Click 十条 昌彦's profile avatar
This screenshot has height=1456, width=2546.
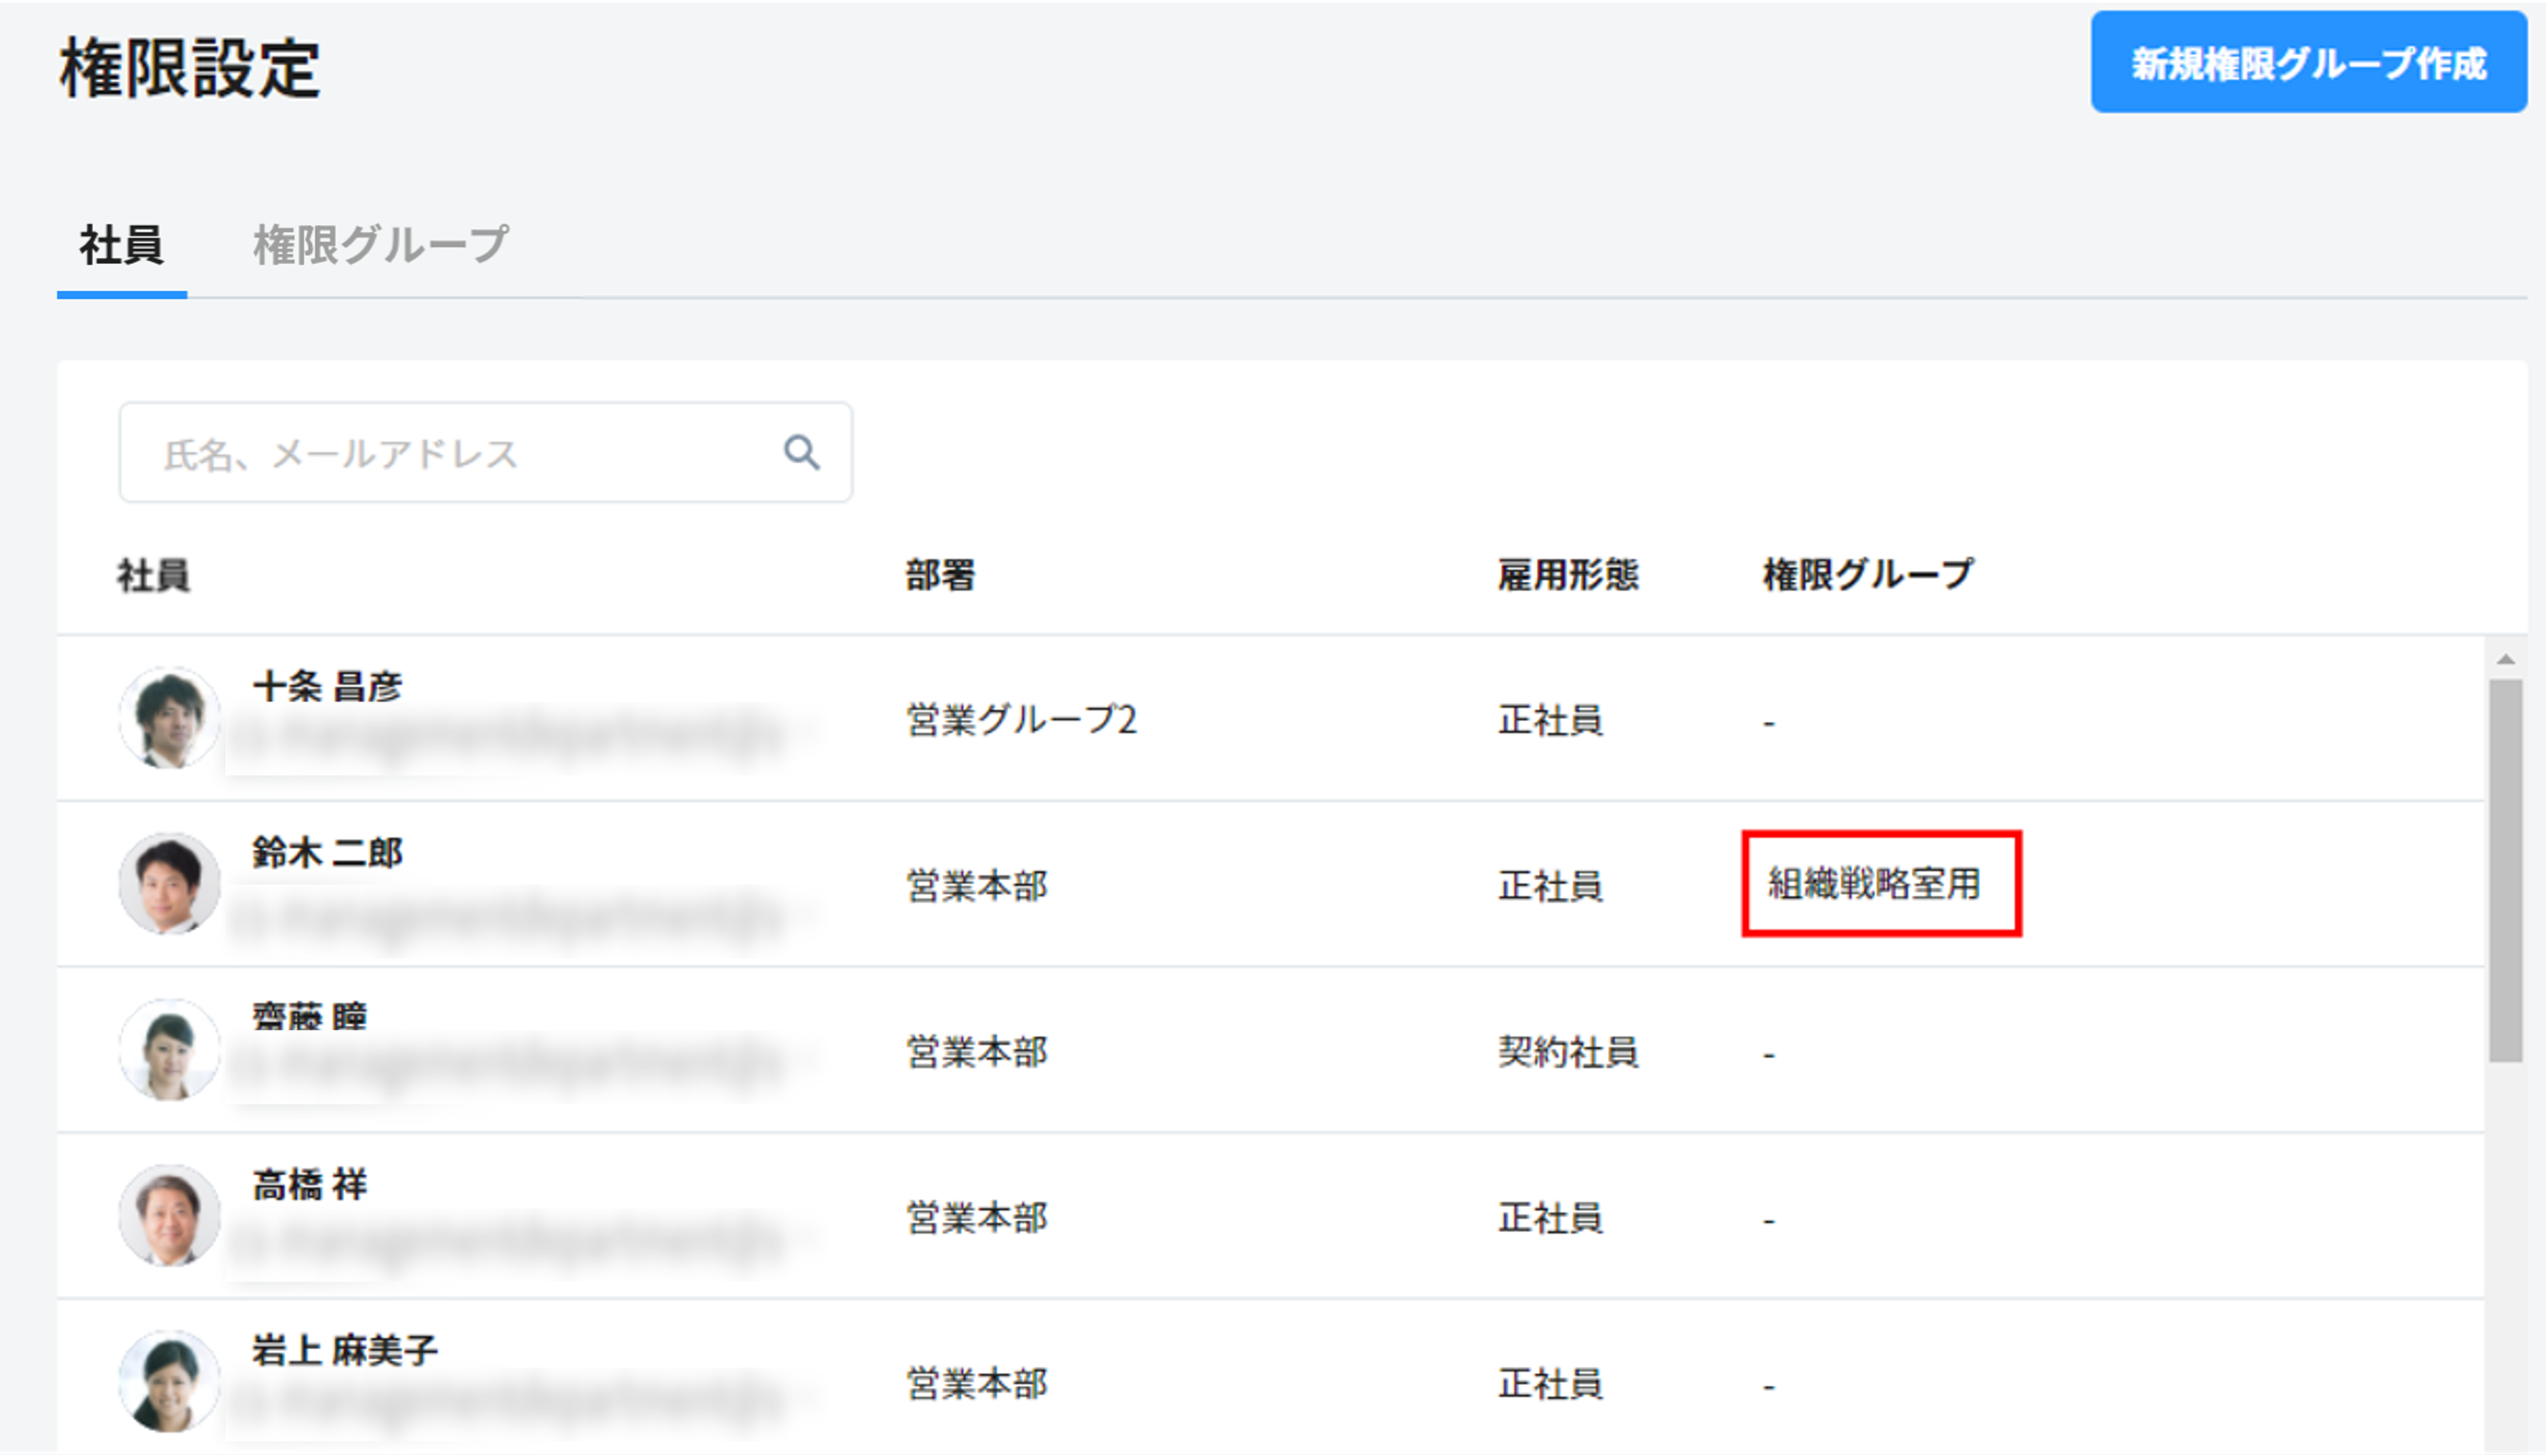pos(169,718)
